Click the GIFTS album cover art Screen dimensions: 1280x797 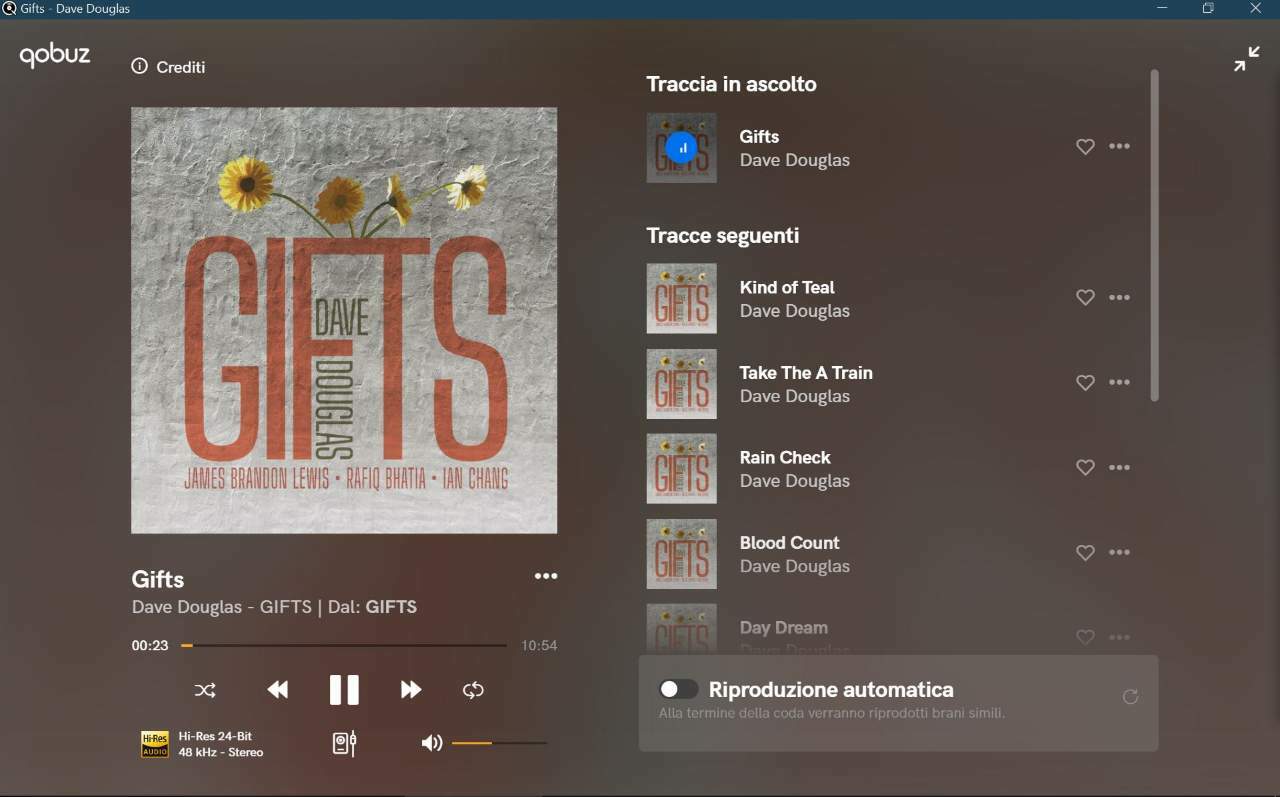click(344, 320)
